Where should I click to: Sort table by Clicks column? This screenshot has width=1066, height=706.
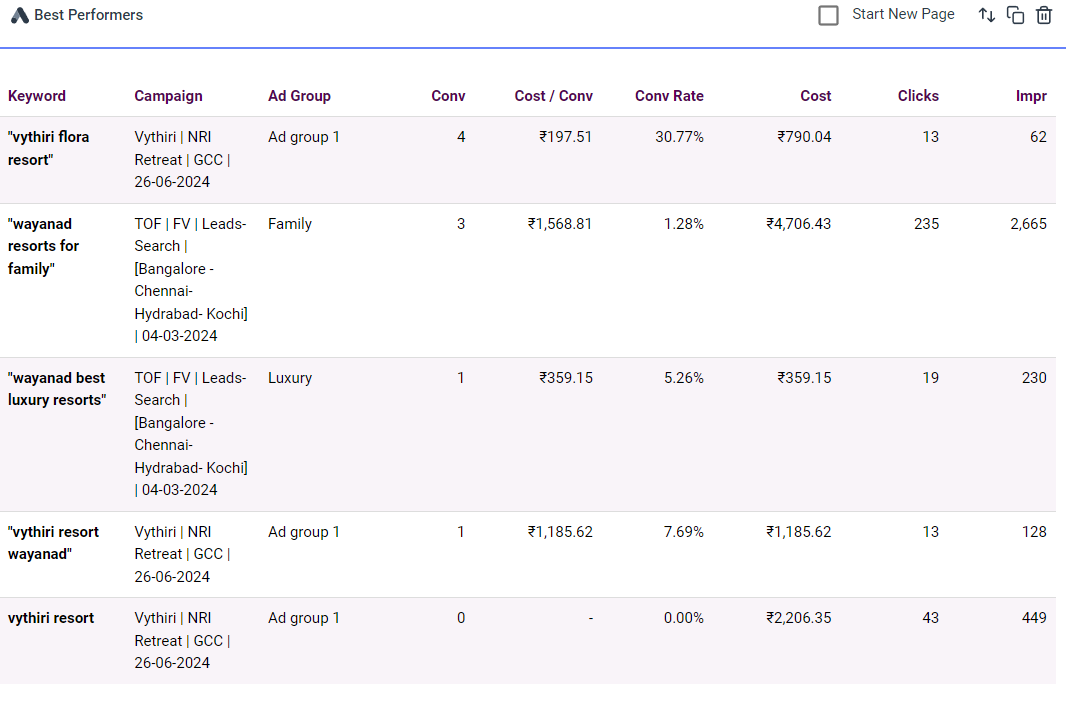[918, 96]
